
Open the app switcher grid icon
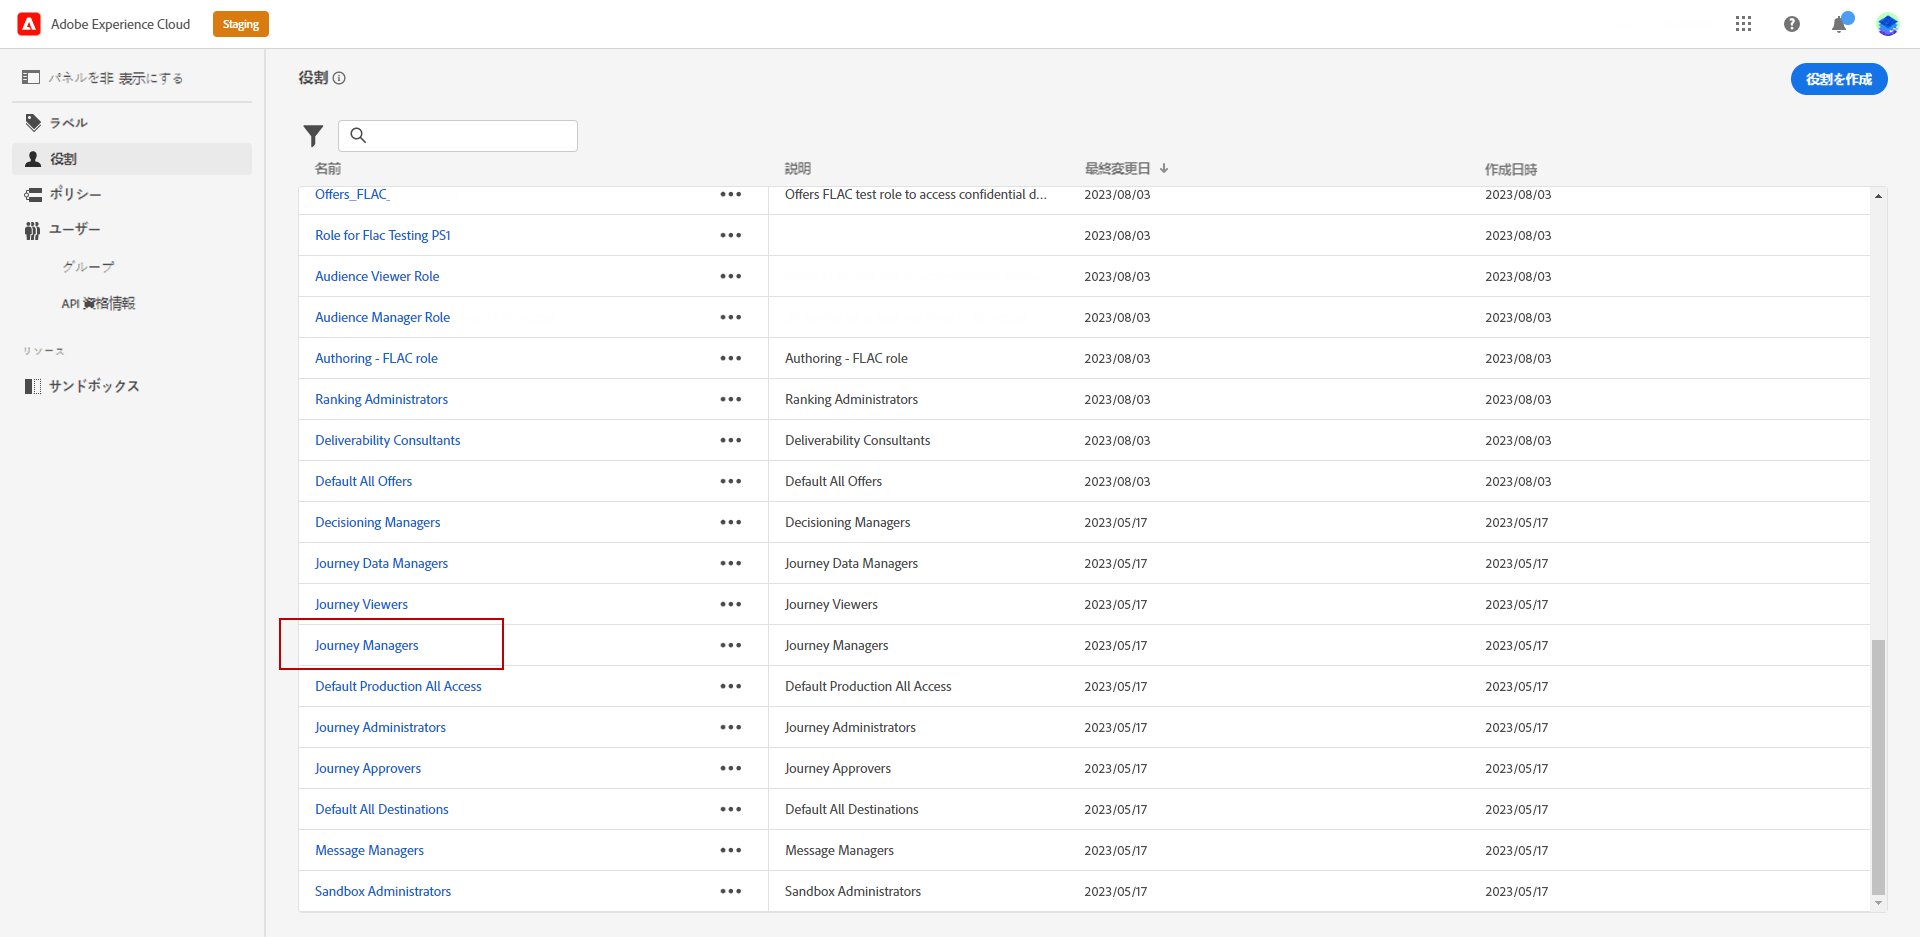[1743, 24]
